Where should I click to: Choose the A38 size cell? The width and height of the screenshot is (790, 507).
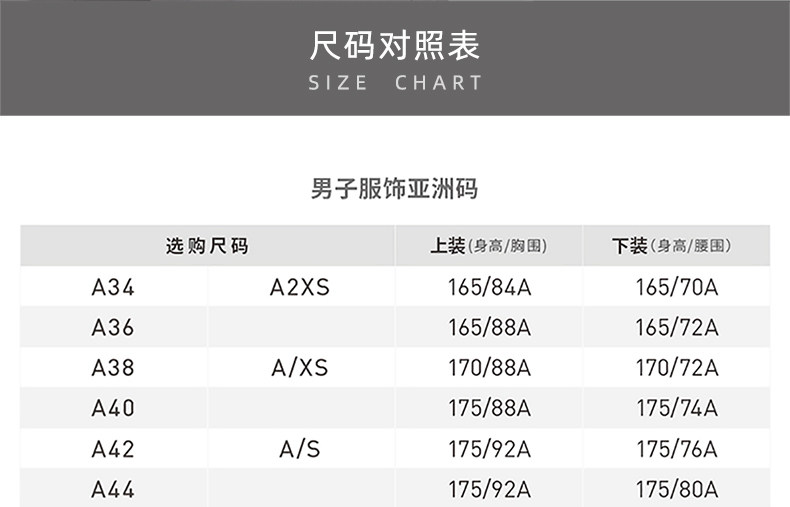tap(113, 368)
